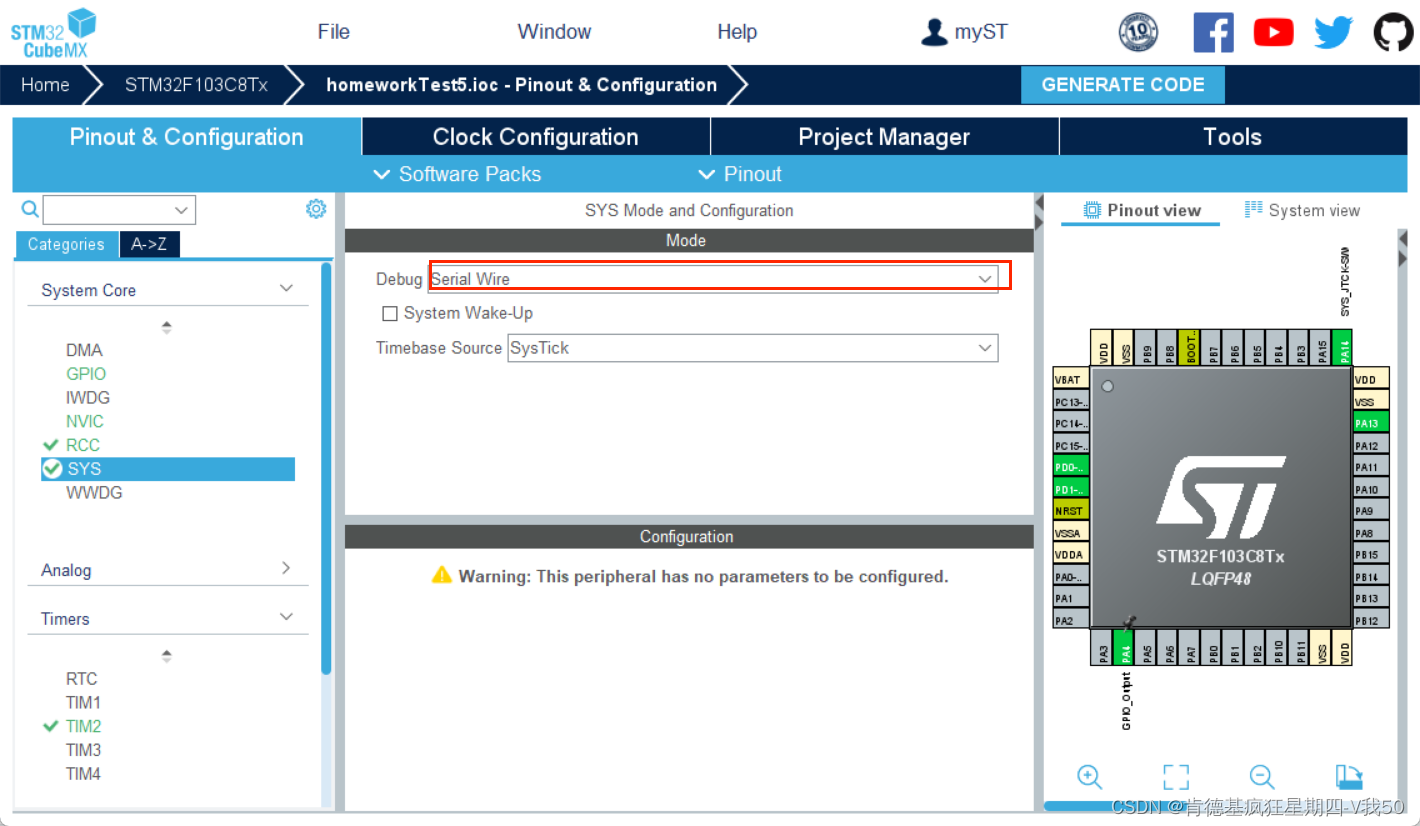1420x826 pixels.
Task: Open the gear settings icon in the categories panel
Action: (316, 208)
